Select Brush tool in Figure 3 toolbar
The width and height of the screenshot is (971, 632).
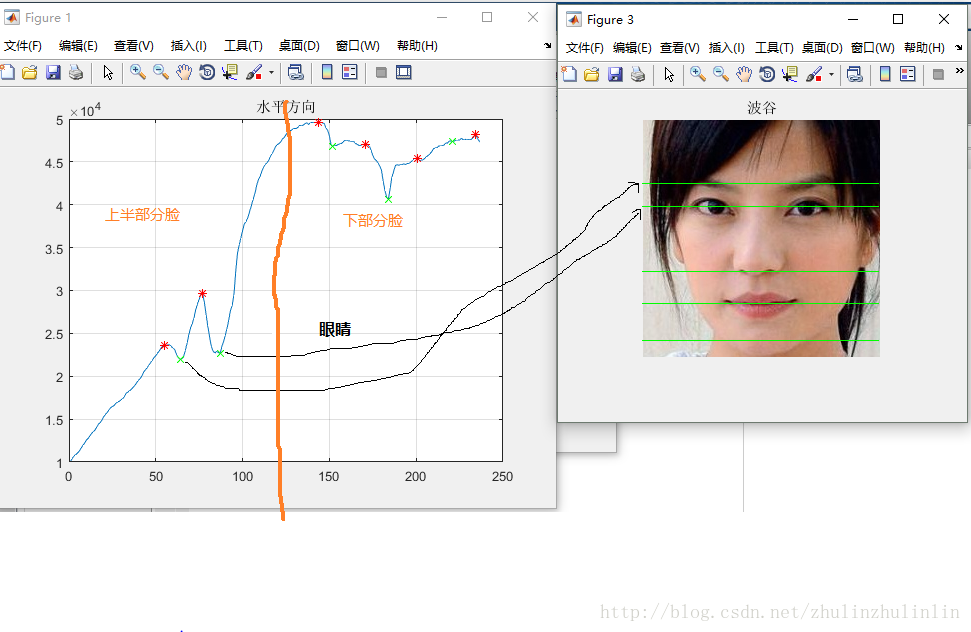814,75
